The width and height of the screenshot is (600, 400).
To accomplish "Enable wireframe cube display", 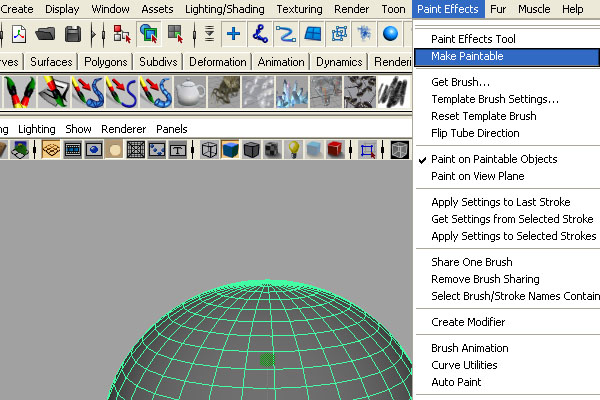I will (209, 150).
